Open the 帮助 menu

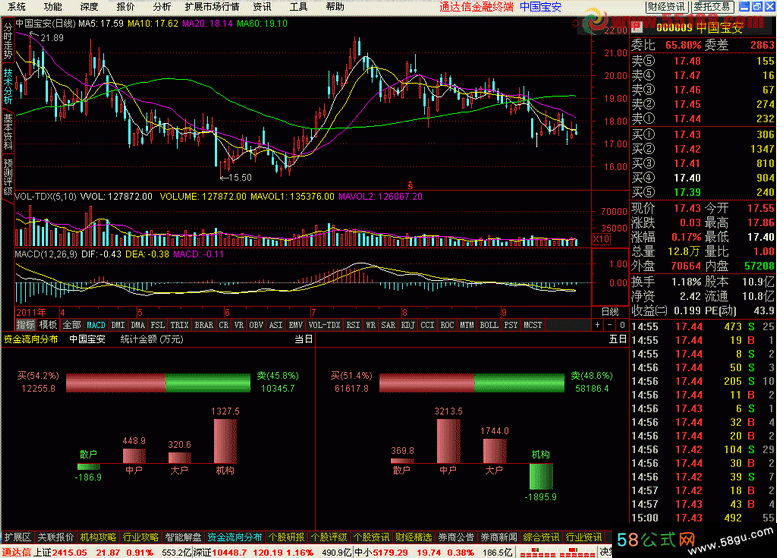(x=335, y=6)
